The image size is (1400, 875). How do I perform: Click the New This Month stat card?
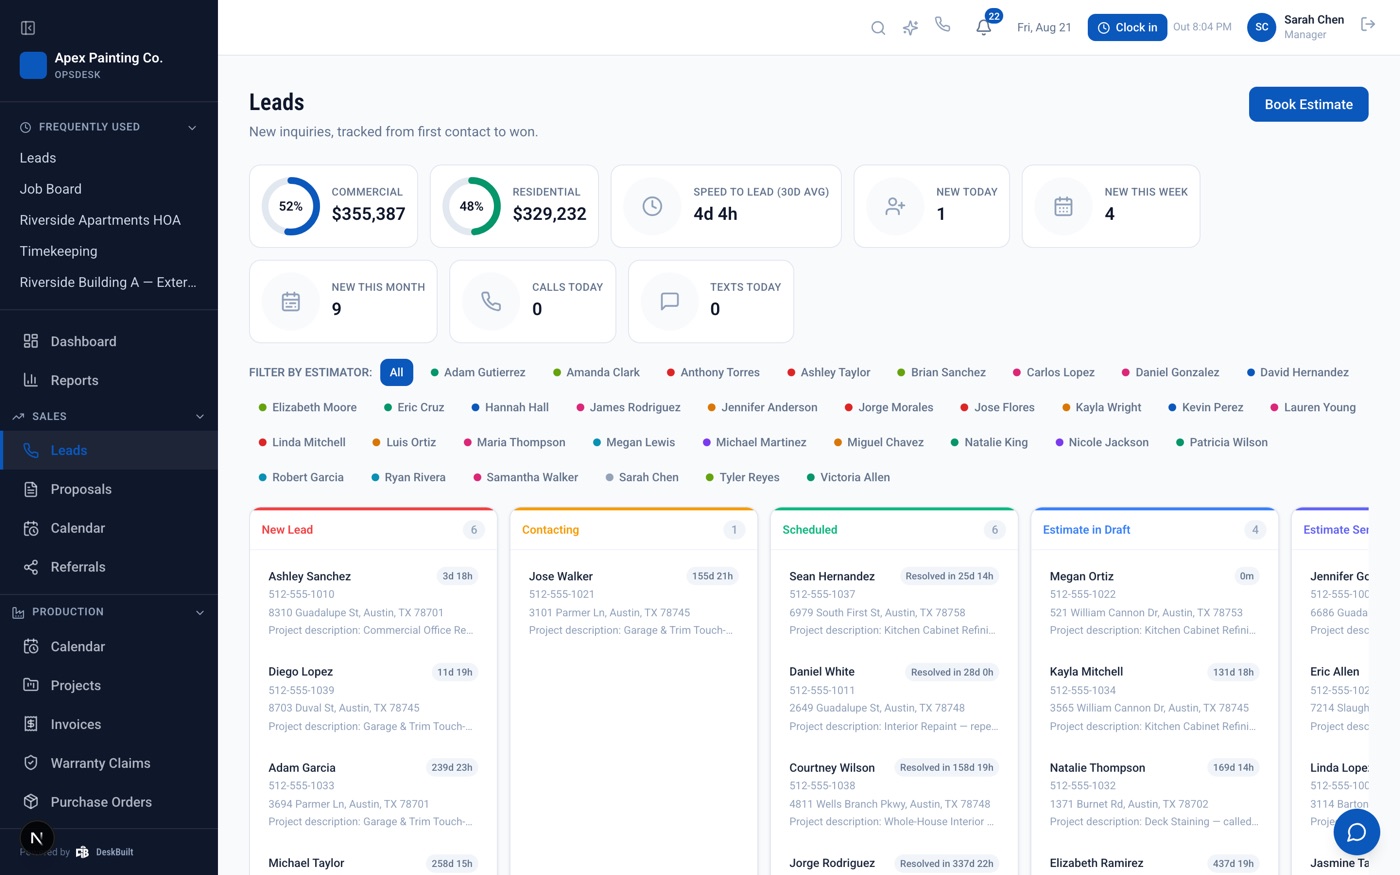point(343,301)
